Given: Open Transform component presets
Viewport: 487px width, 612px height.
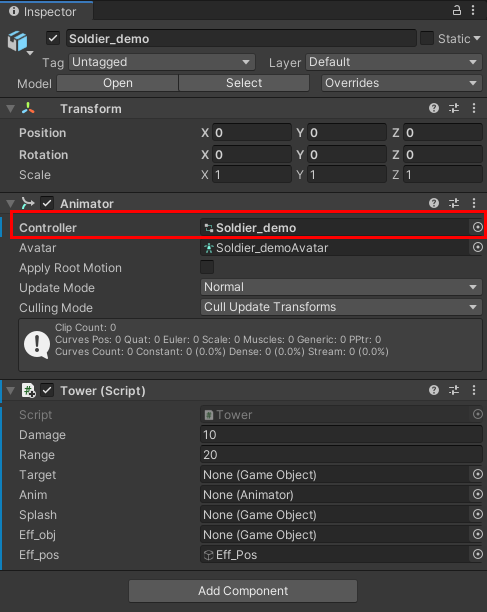Looking at the screenshot, I should pyautogui.click(x=454, y=108).
